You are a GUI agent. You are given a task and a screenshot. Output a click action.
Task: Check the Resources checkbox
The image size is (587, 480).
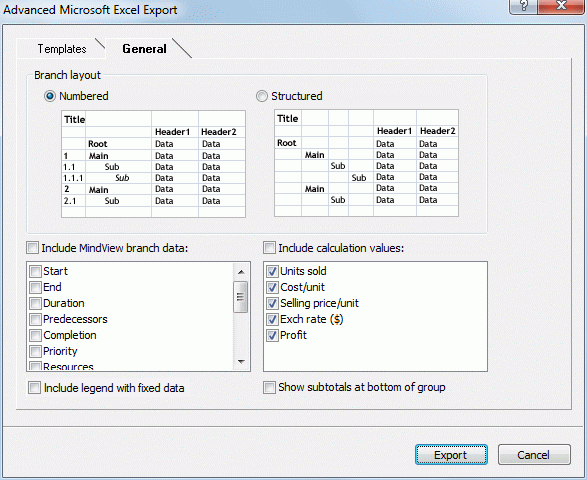pos(36,366)
